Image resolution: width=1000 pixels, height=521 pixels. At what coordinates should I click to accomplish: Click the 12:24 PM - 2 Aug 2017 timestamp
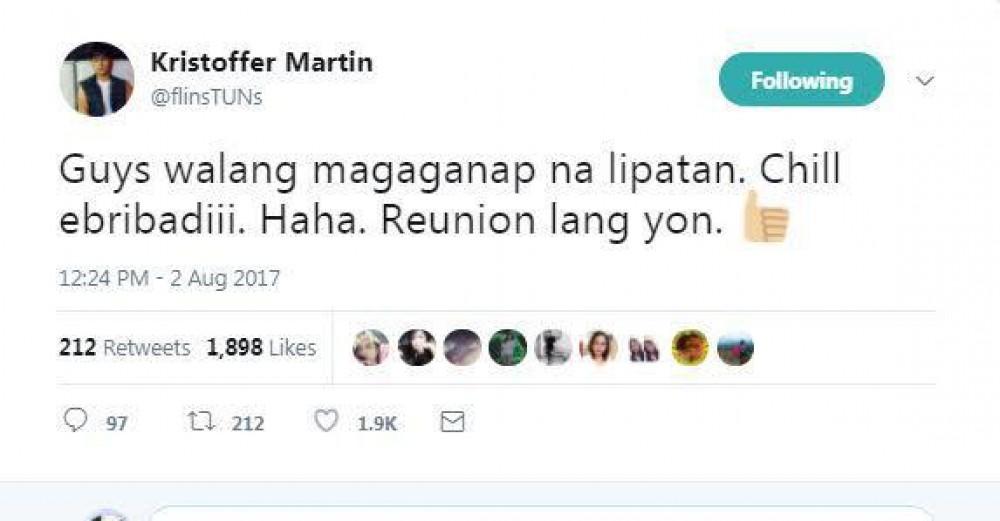pyautogui.click(x=169, y=278)
